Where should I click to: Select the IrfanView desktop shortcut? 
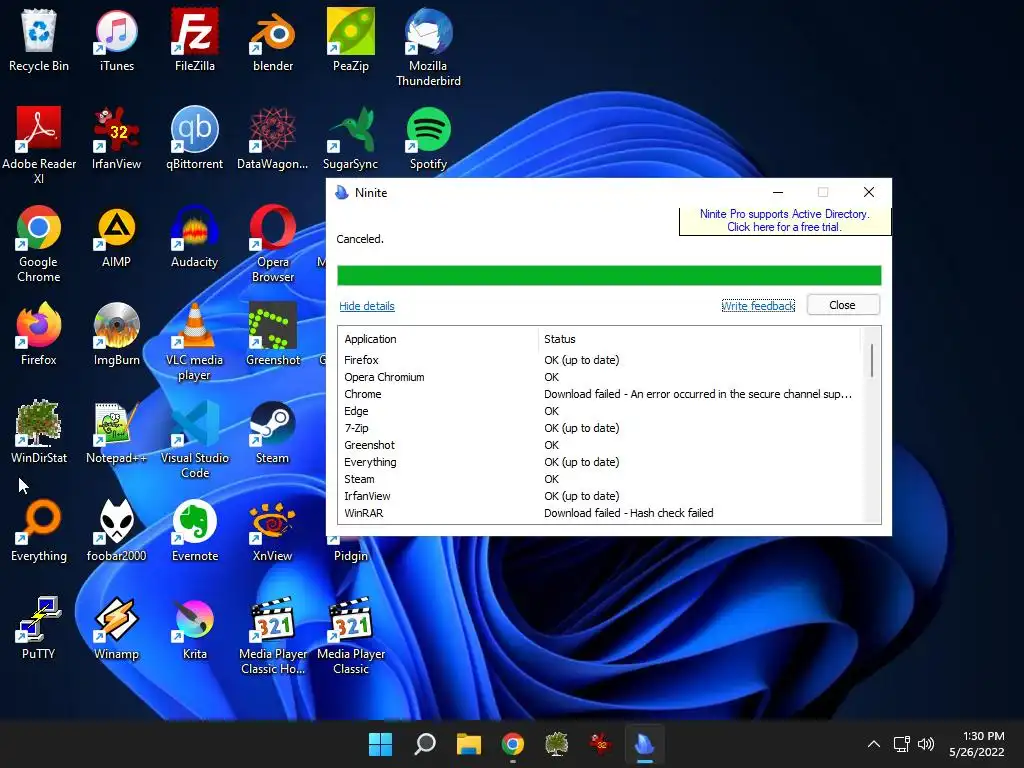click(116, 138)
